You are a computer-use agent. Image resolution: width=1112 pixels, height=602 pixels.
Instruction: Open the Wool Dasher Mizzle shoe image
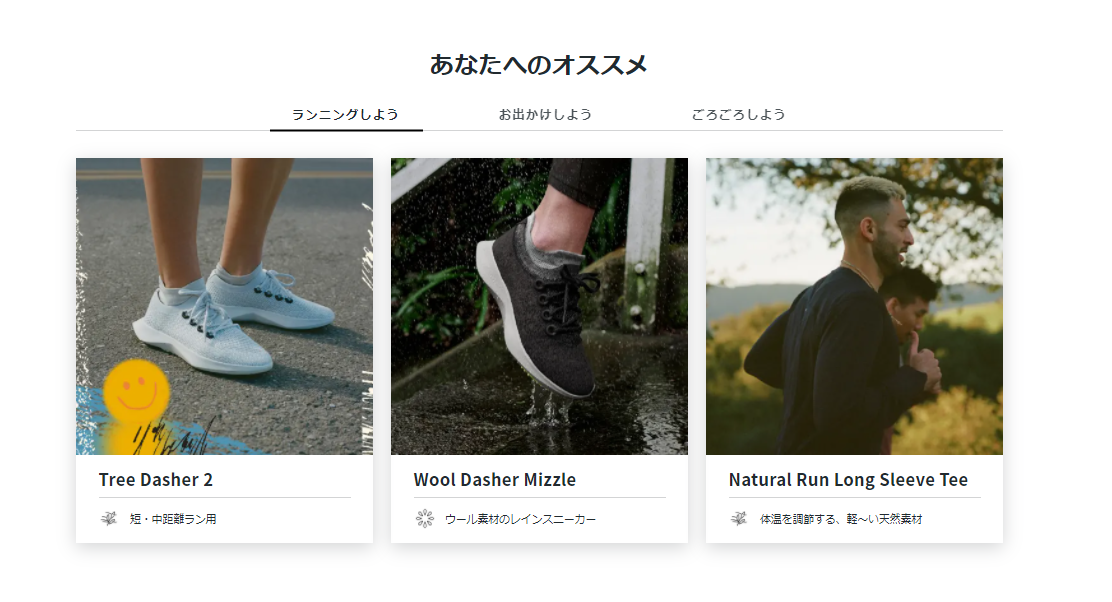pyautogui.click(x=539, y=306)
